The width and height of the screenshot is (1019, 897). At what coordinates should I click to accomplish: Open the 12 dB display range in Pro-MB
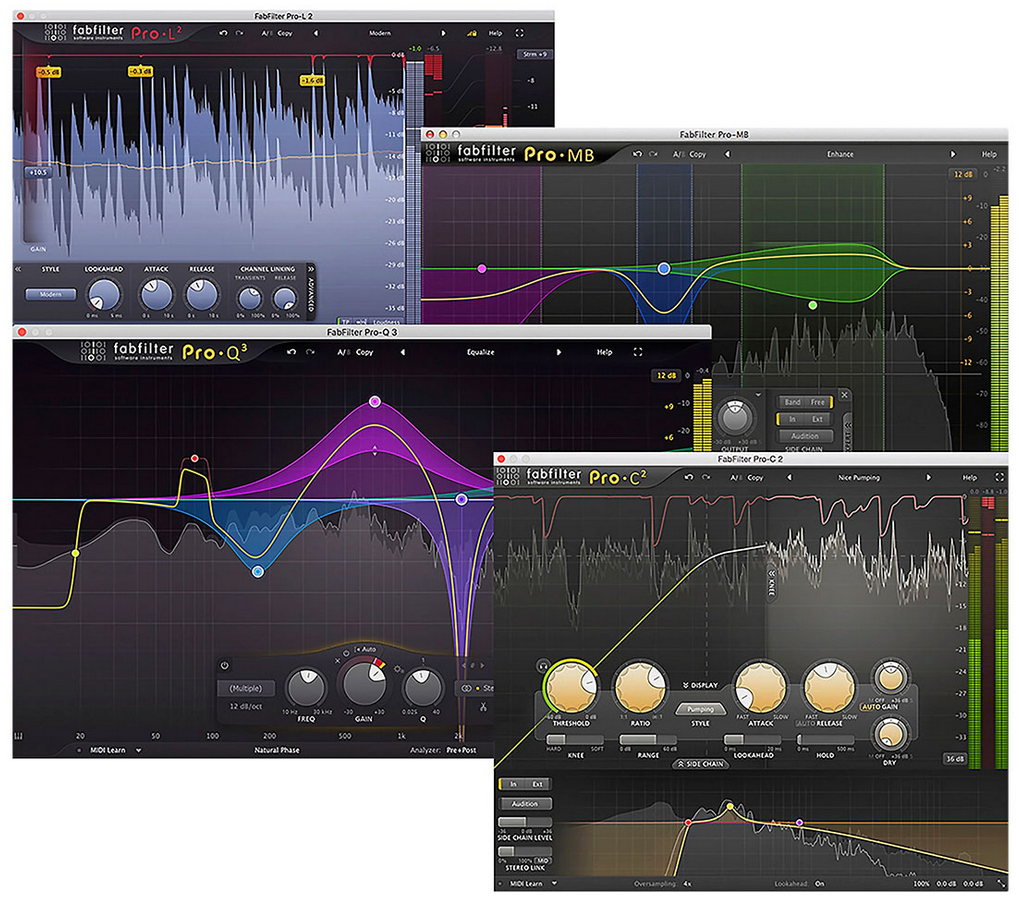[x=963, y=174]
